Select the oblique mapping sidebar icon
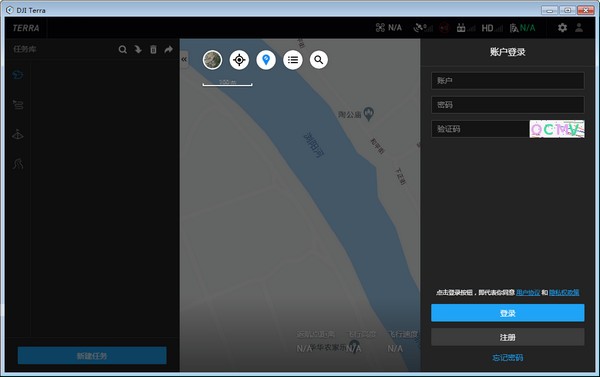Viewport: 600px width, 377px height. point(18,135)
